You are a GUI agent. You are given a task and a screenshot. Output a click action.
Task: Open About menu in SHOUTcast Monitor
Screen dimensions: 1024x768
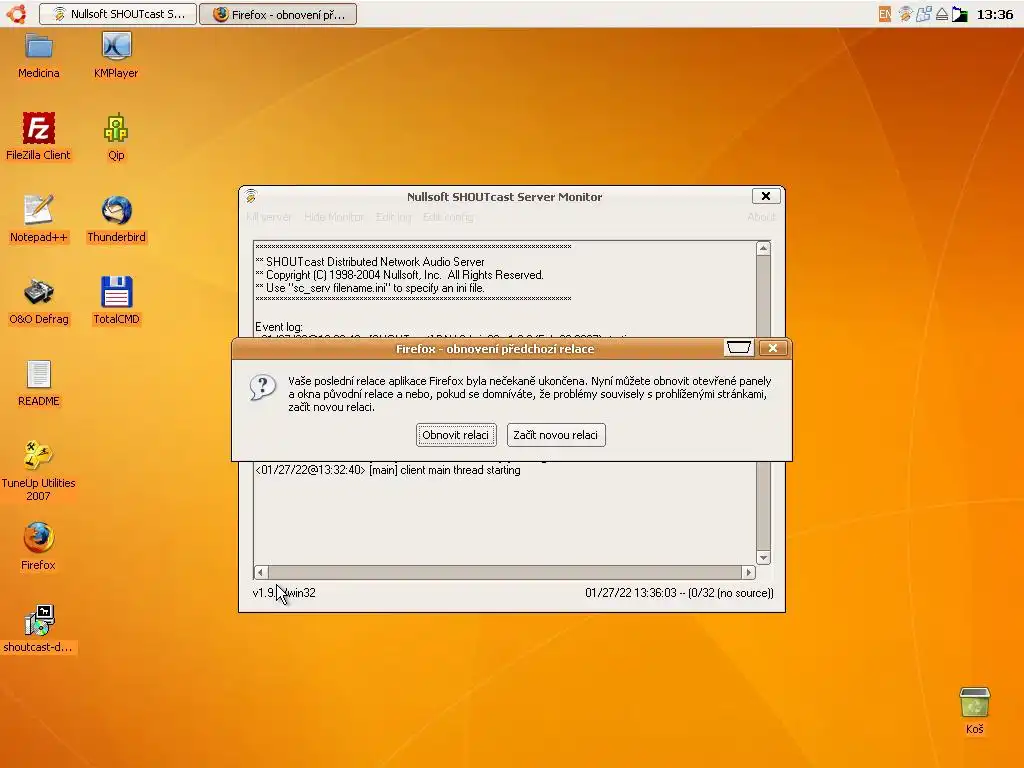[761, 217]
